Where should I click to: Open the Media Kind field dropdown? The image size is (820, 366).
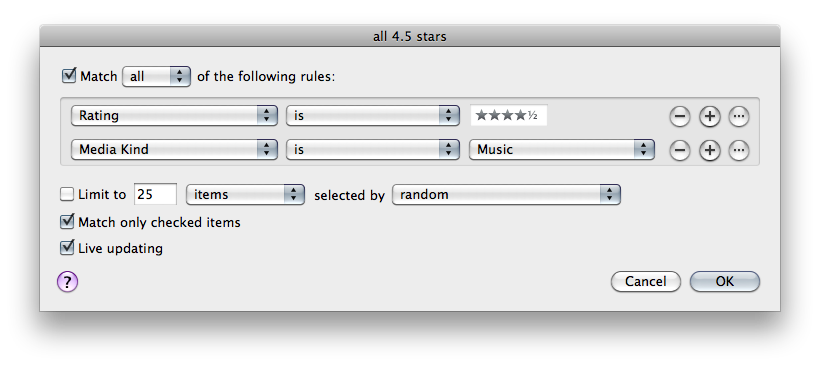point(174,150)
